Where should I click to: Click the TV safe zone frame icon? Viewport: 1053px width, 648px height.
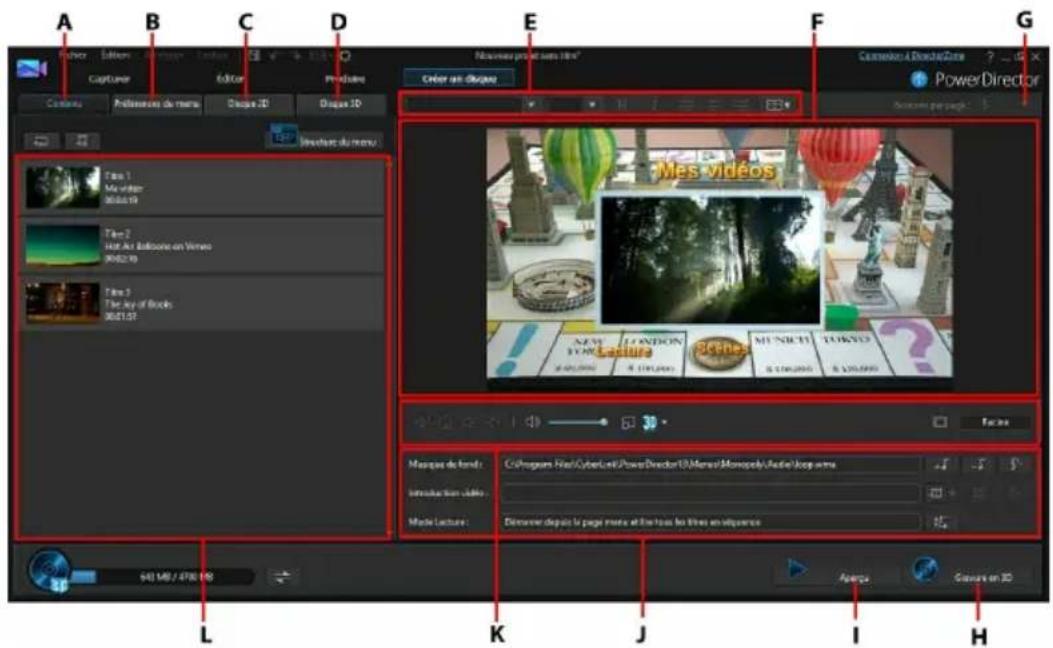(940, 422)
